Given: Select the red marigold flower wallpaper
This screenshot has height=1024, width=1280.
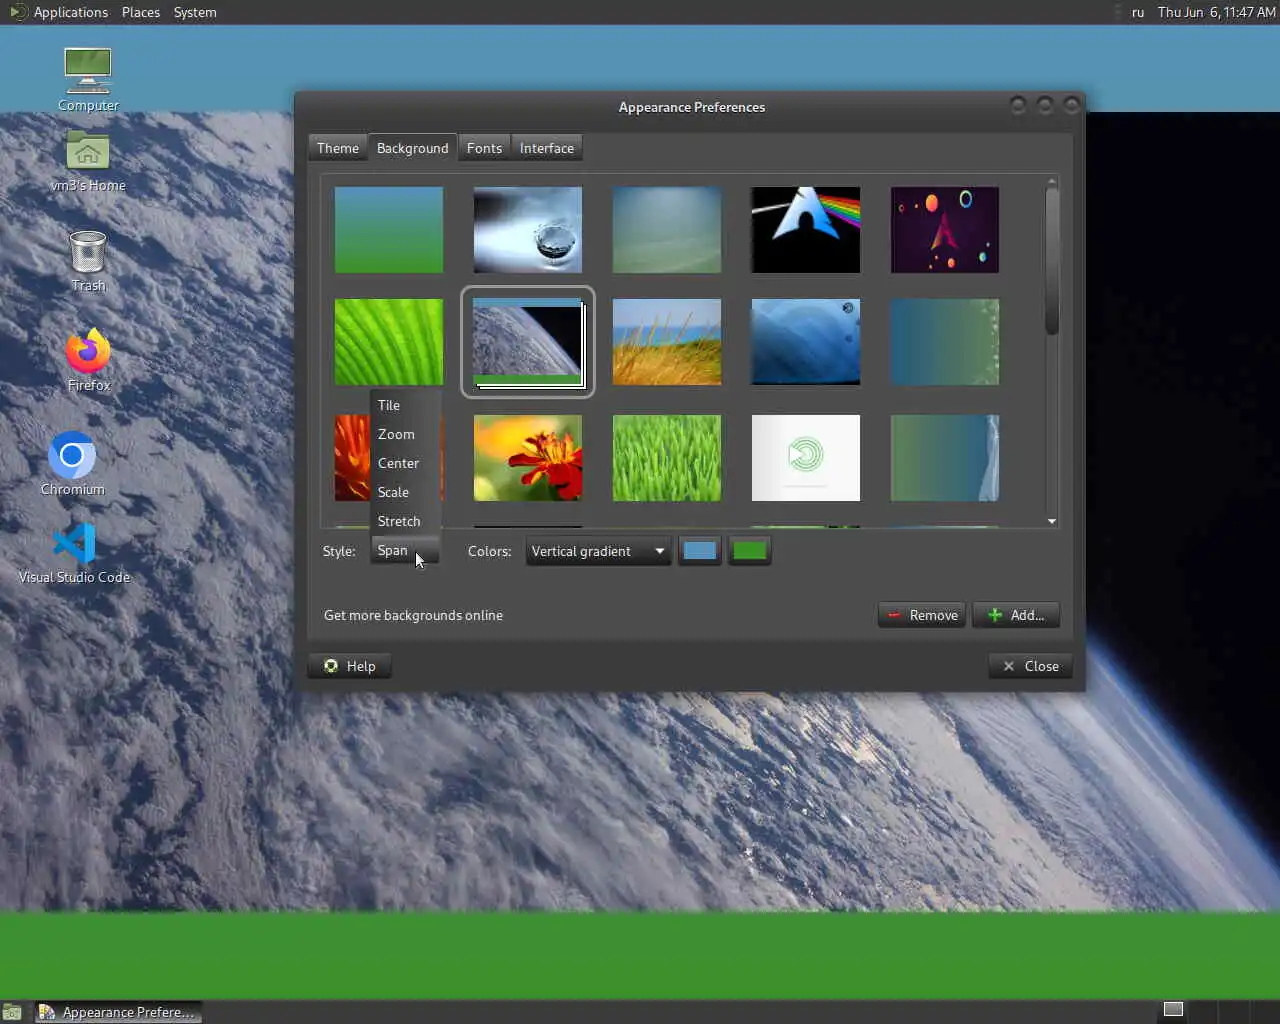Looking at the screenshot, I should [x=528, y=458].
